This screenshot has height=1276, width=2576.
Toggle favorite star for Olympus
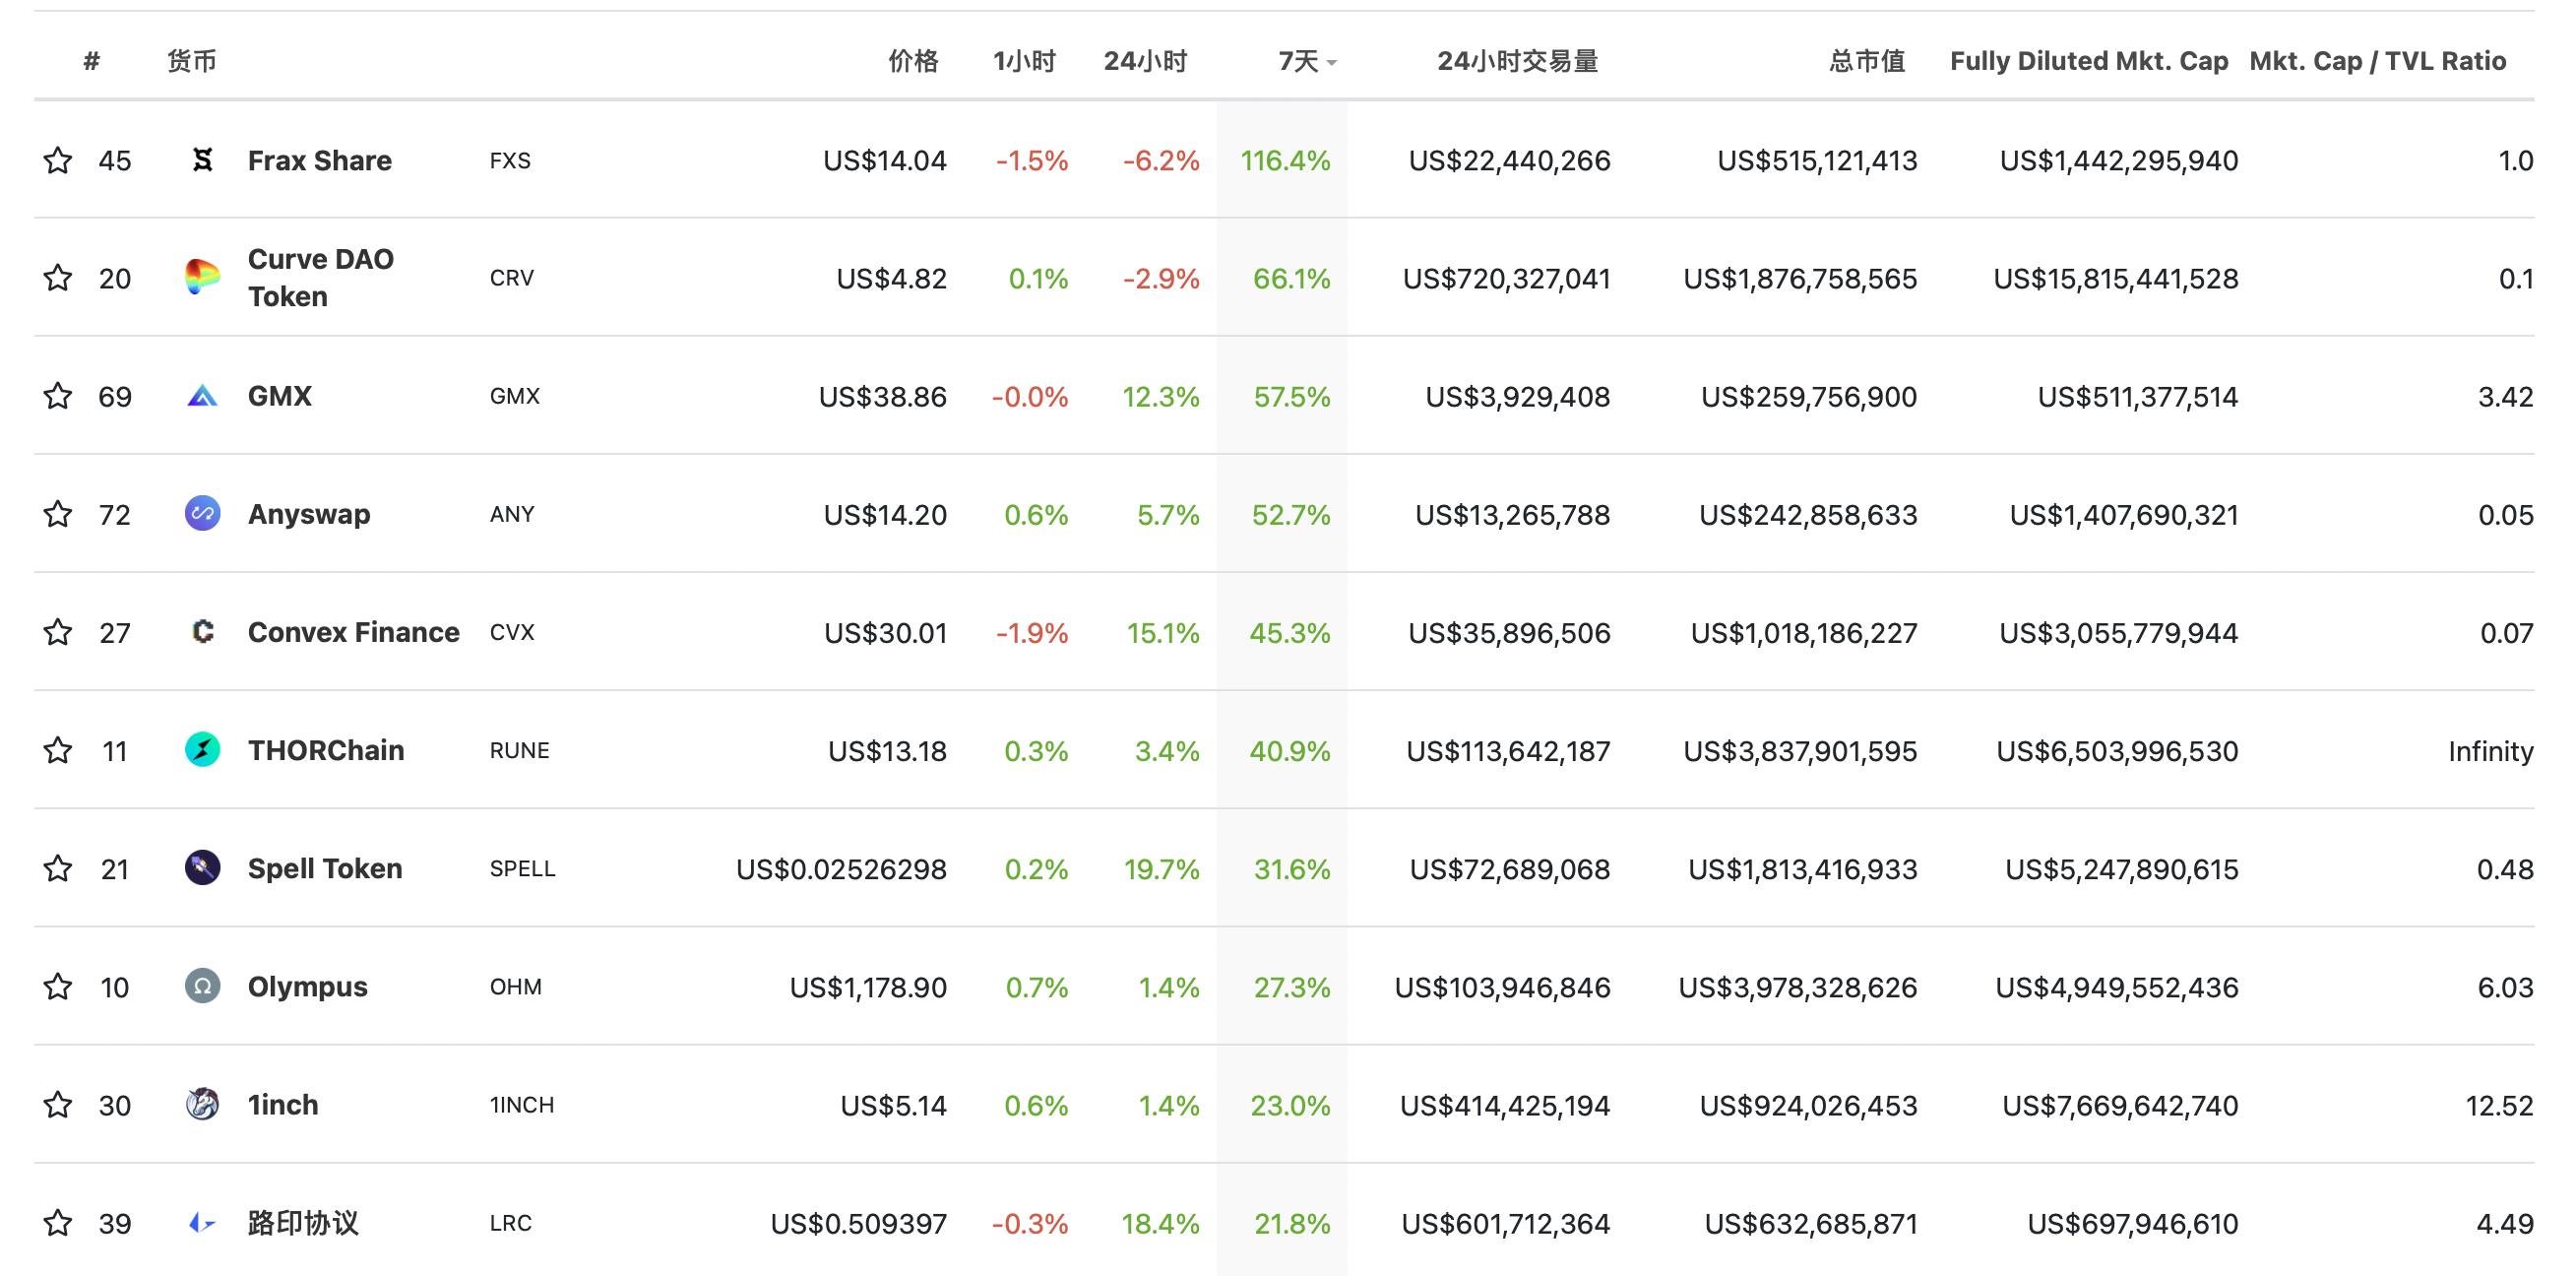click(x=58, y=987)
